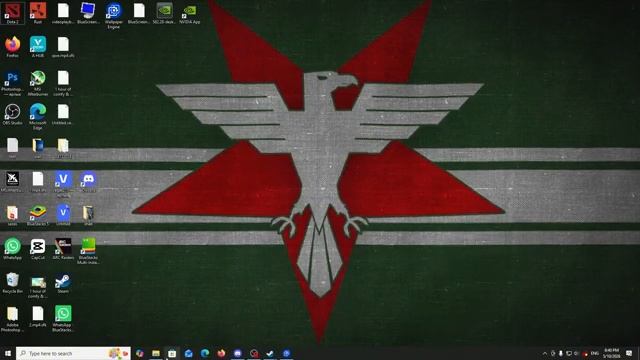Open Microsoft Store from the taskbar
The width and height of the screenshot is (640, 360).
tap(172, 353)
